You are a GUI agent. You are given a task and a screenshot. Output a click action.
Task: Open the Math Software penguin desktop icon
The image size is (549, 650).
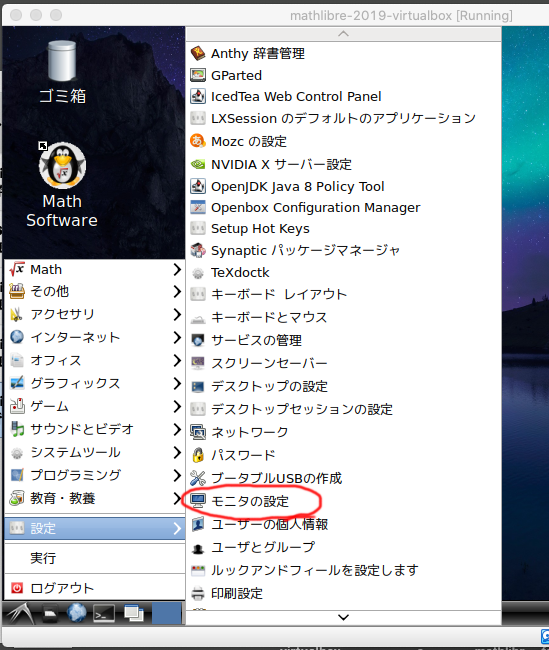pos(62,184)
